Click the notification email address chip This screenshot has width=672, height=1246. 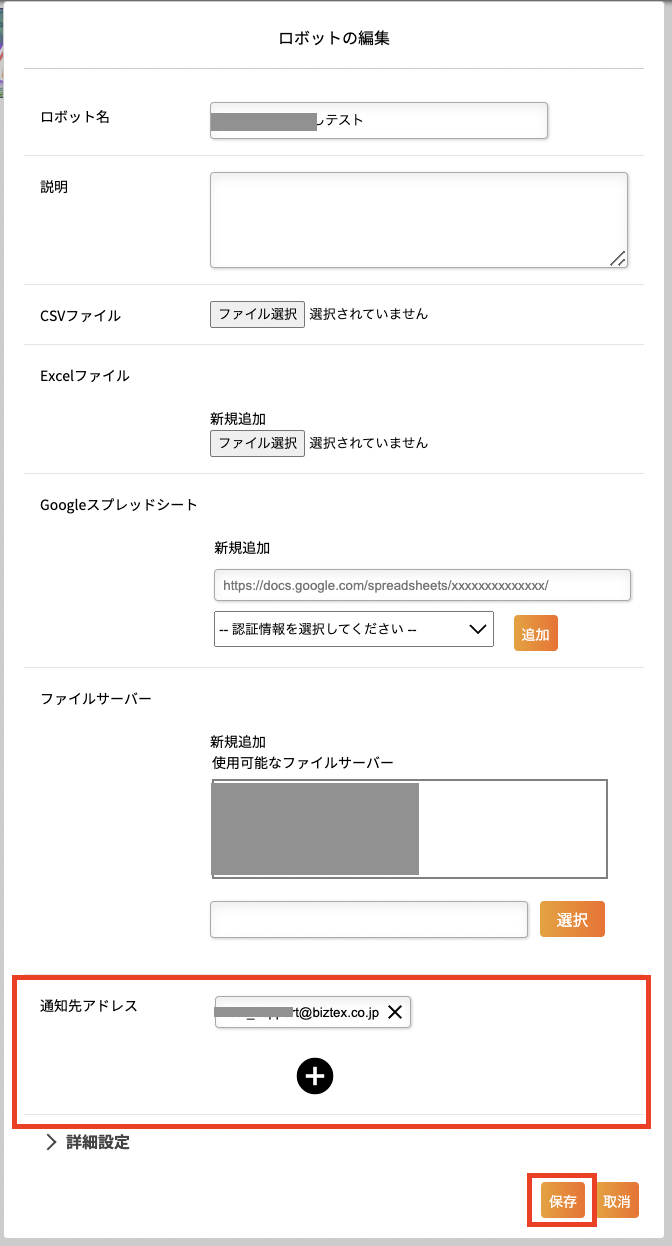pyautogui.click(x=313, y=1013)
